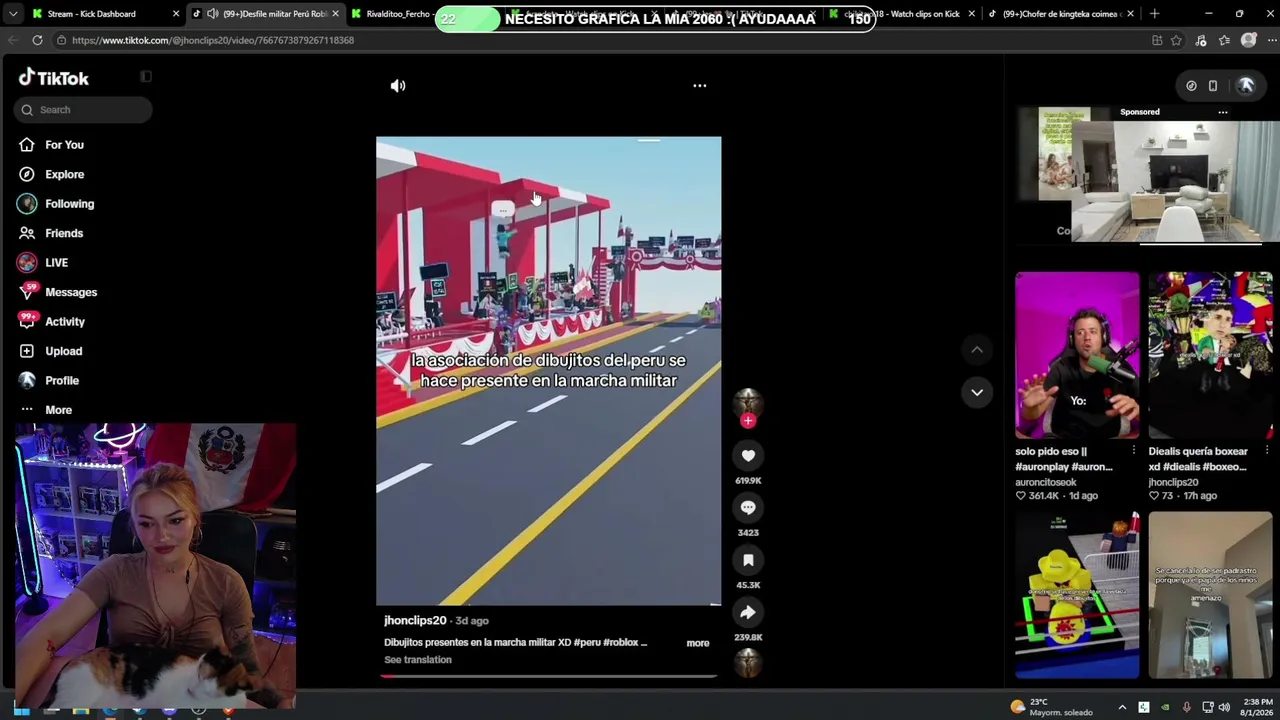Open the video options three-dot menu
This screenshot has width=1280, height=720.
(700, 86)
